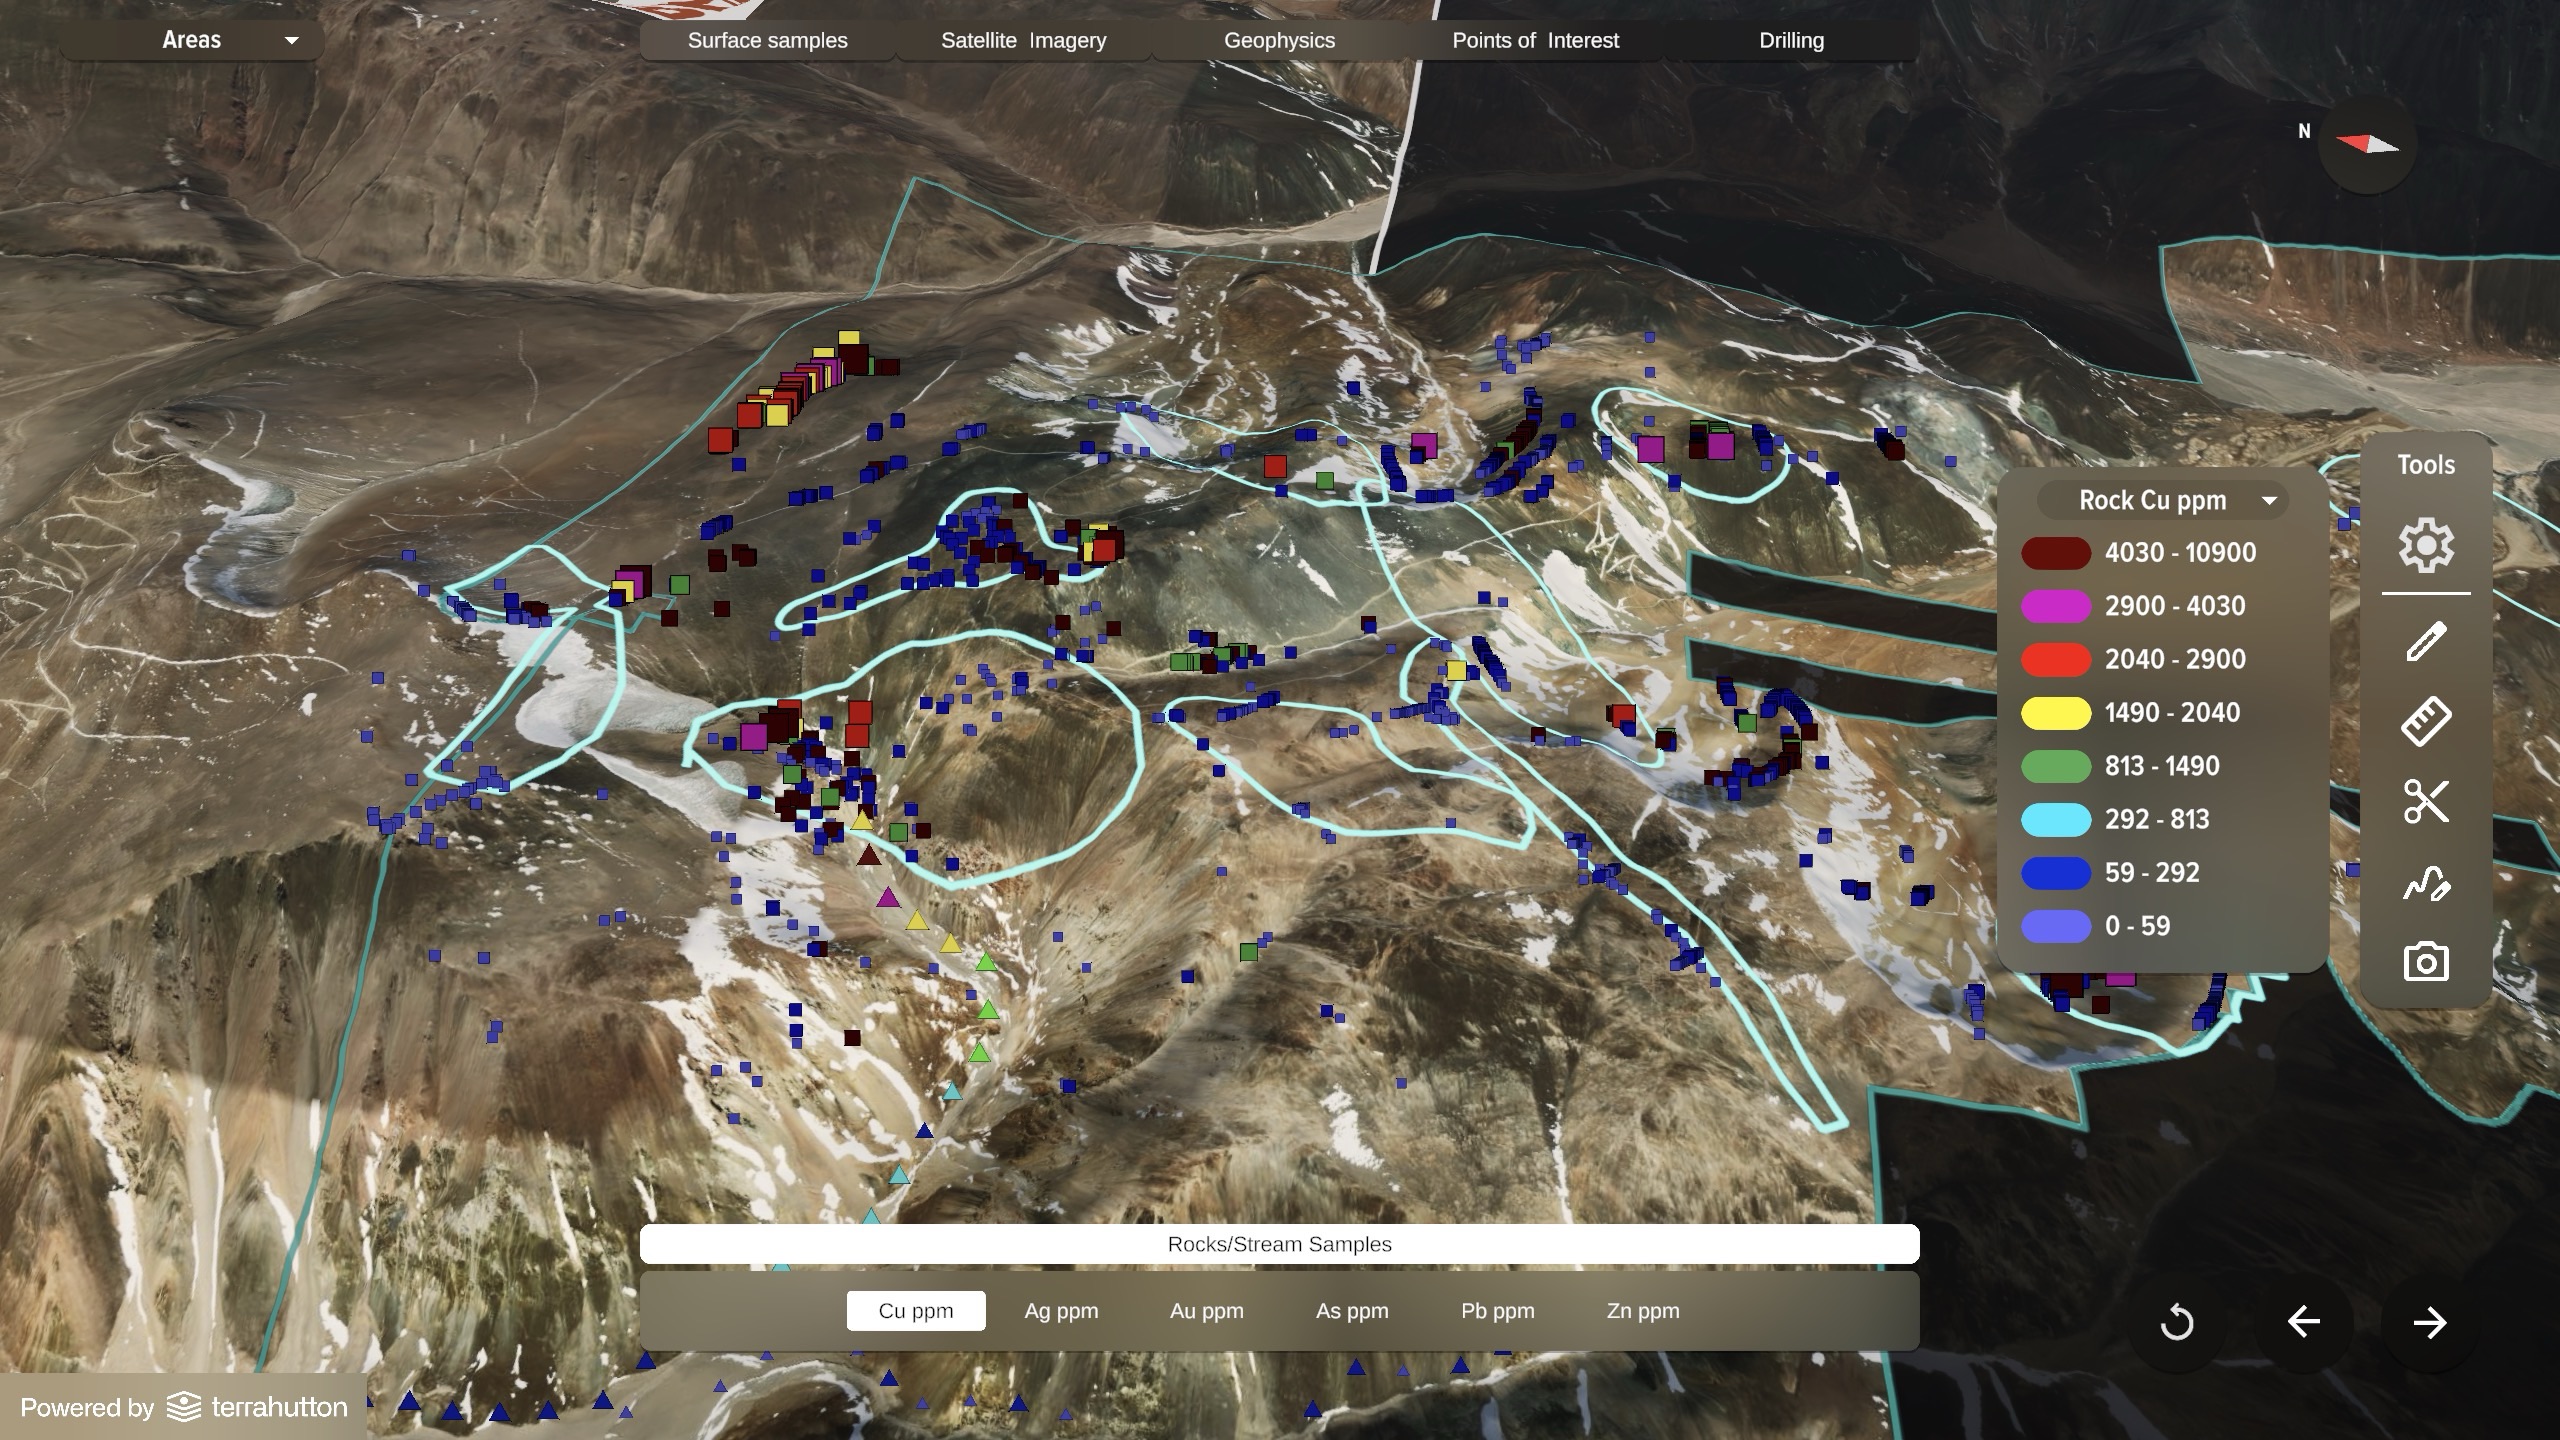2560x1440 pixels.
Task: Go back with the left arrow
Action: click(x=2303, y=1323)
